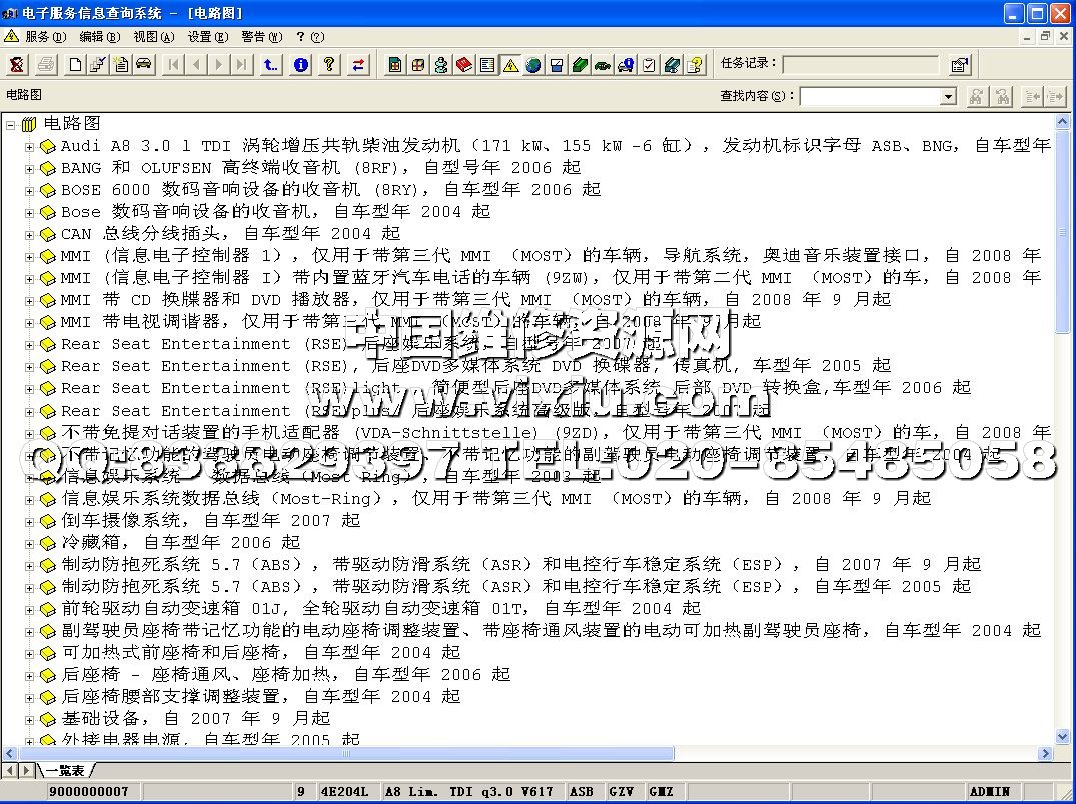Viewport: 1076px width, 804px height.
Task: Click the red and blue swap arrows icon
Action: (358, 65)
